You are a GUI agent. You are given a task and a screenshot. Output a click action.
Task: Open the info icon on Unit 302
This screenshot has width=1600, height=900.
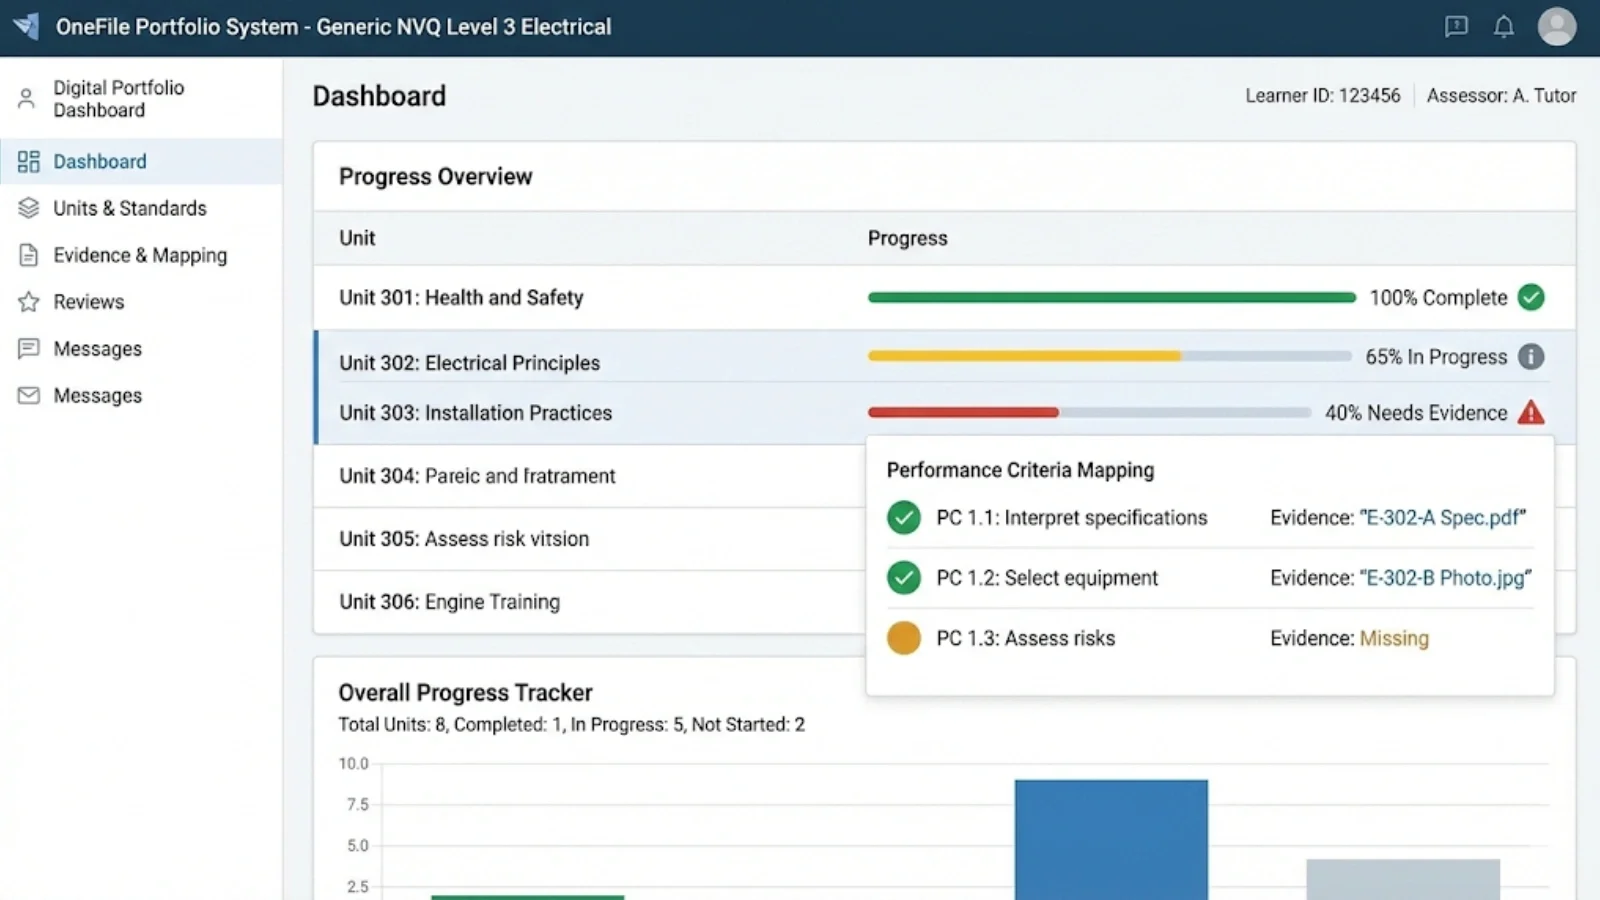coord(1532,356)
